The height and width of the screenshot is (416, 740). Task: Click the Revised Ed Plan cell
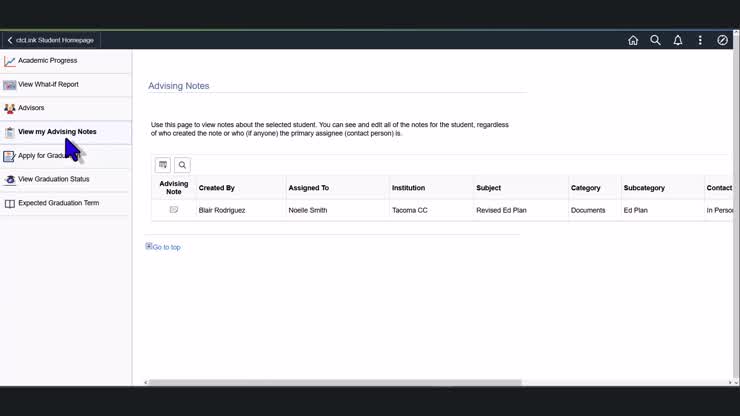pyautogui.click(x=501, y=210)
